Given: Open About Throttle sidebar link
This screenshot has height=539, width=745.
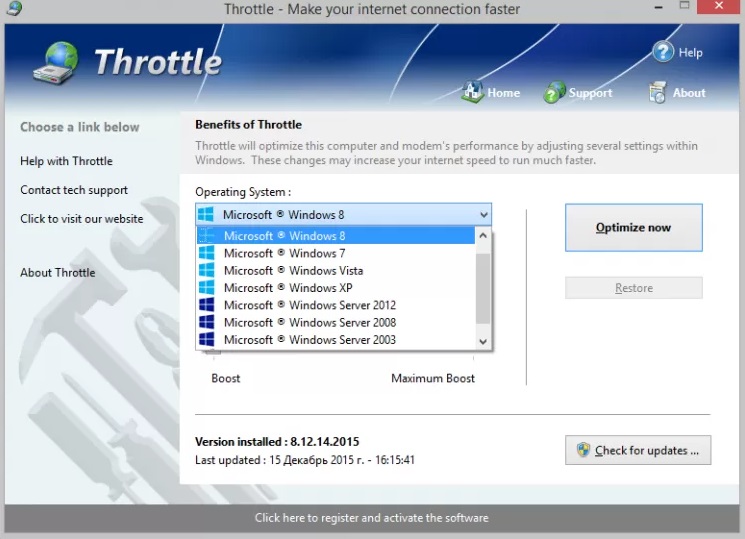Looking at the screenshot, I should [58, 273].
